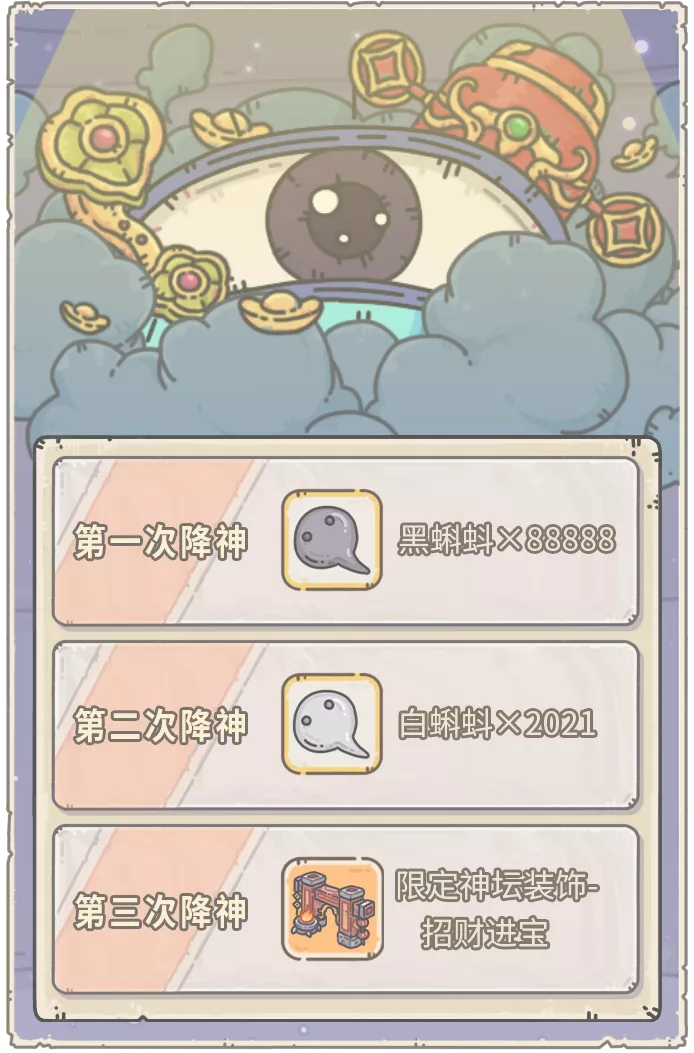694x1053 pixels.
Task: Click the small gold ingot at left clouds
Action: 84,316
